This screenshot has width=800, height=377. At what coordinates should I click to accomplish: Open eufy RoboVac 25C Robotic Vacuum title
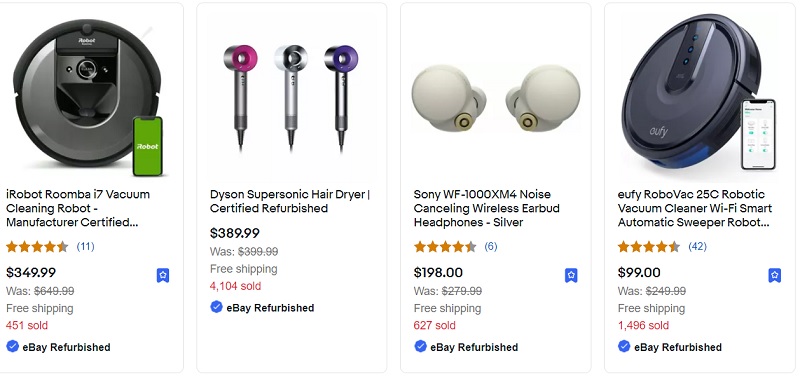click(x=695, y=208)
